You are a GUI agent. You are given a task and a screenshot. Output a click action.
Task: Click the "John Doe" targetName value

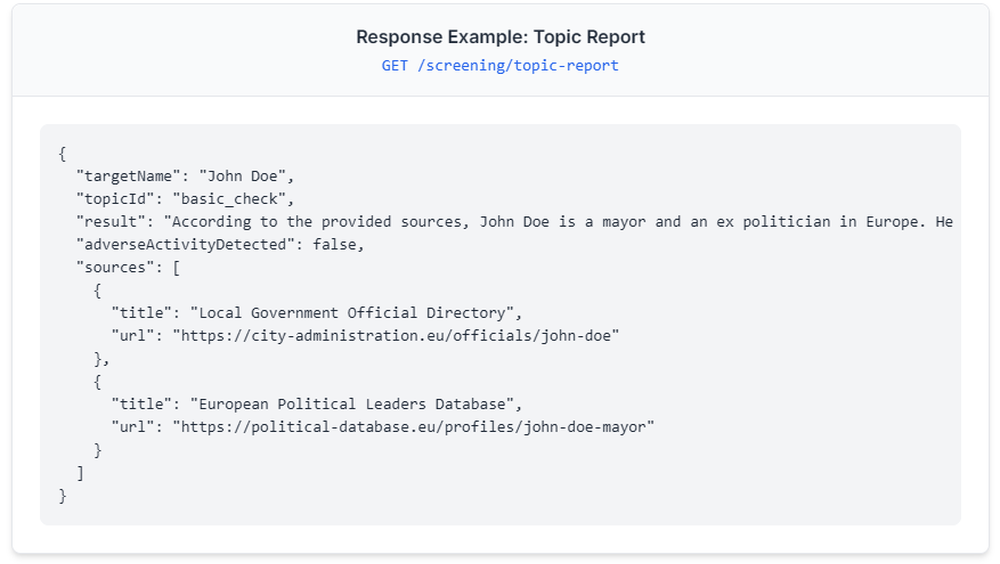[242, 176]
